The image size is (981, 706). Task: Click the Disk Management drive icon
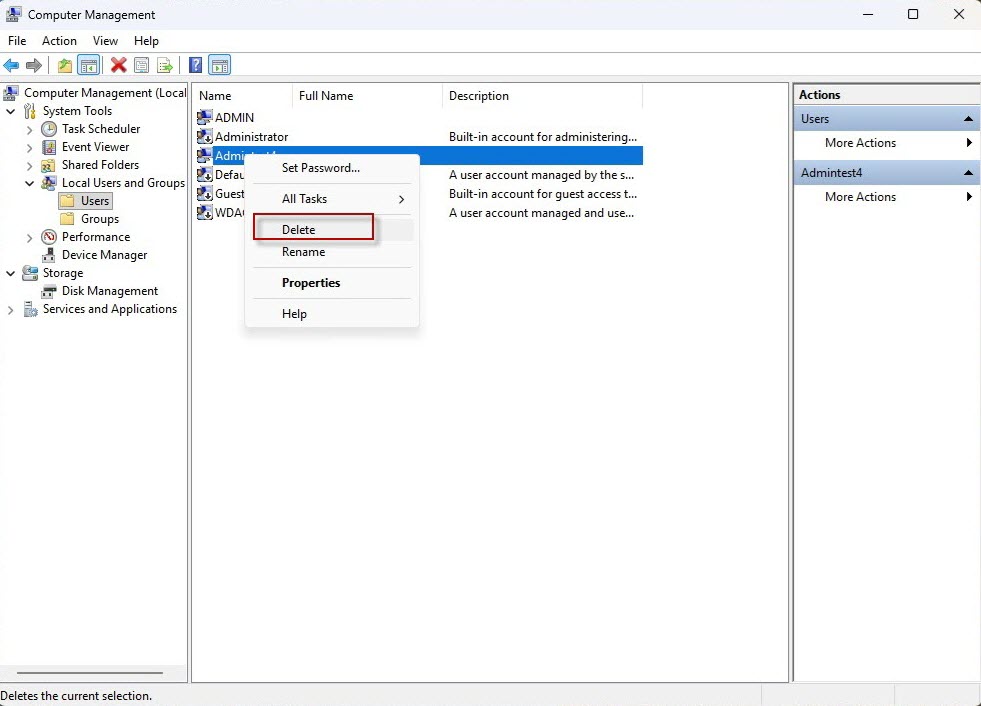(x=49, y=291)
